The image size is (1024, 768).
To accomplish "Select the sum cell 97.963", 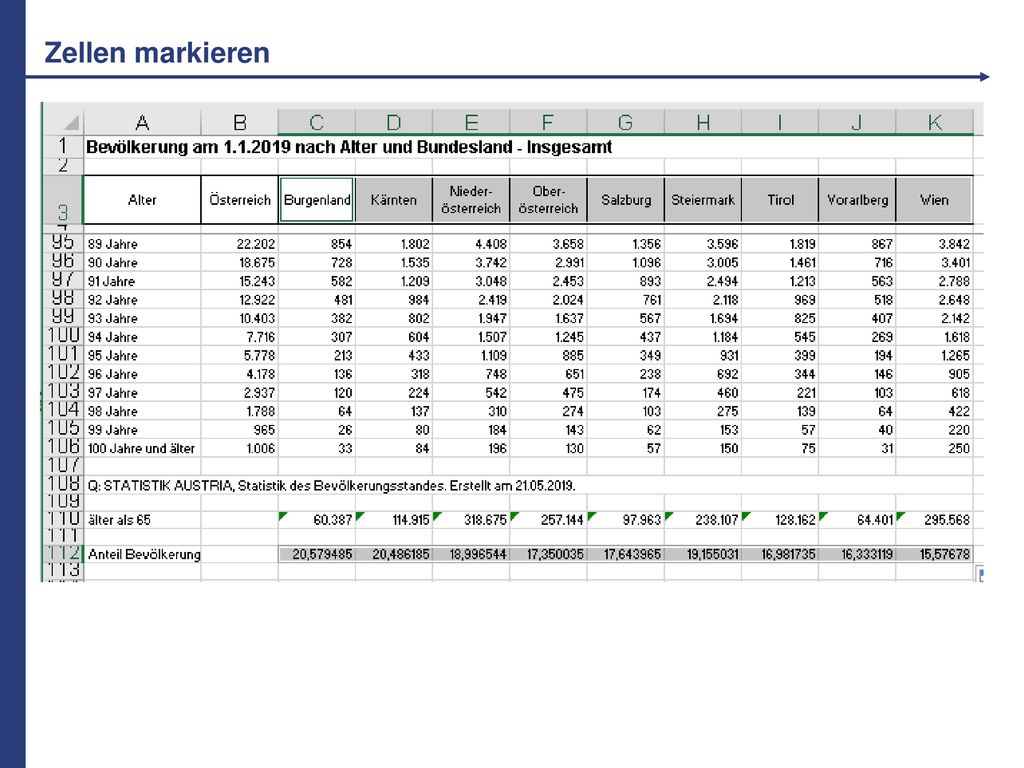I will [x=626, y=520].
